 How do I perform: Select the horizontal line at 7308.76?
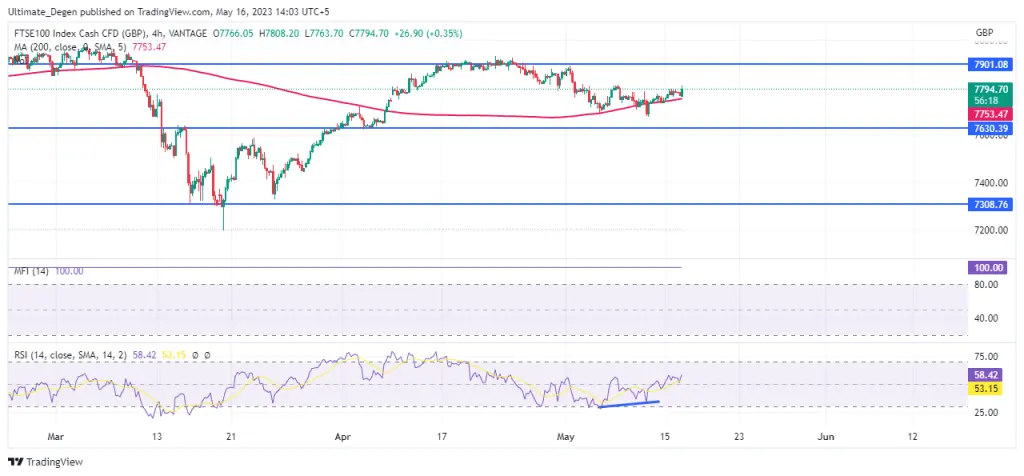click(x=487, y=204)
